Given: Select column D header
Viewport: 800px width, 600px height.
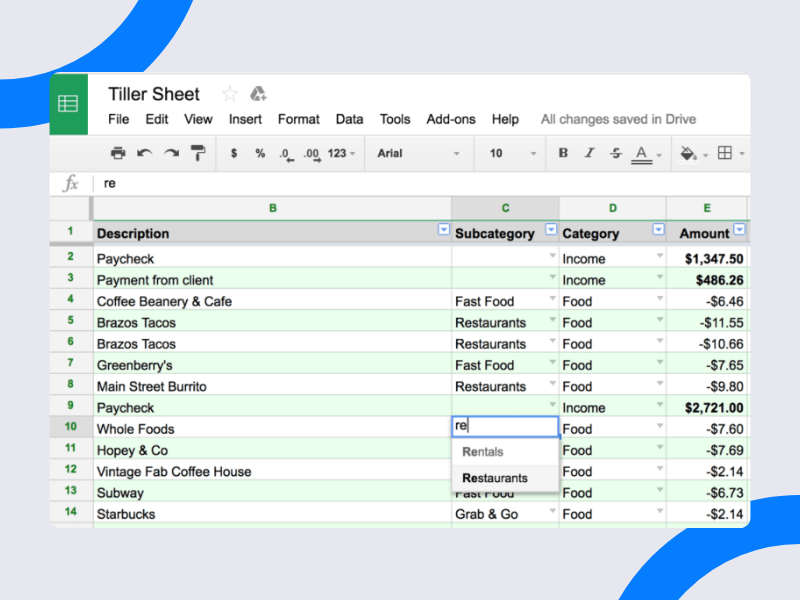Looking at the screenshot, I should click(613, 208).
